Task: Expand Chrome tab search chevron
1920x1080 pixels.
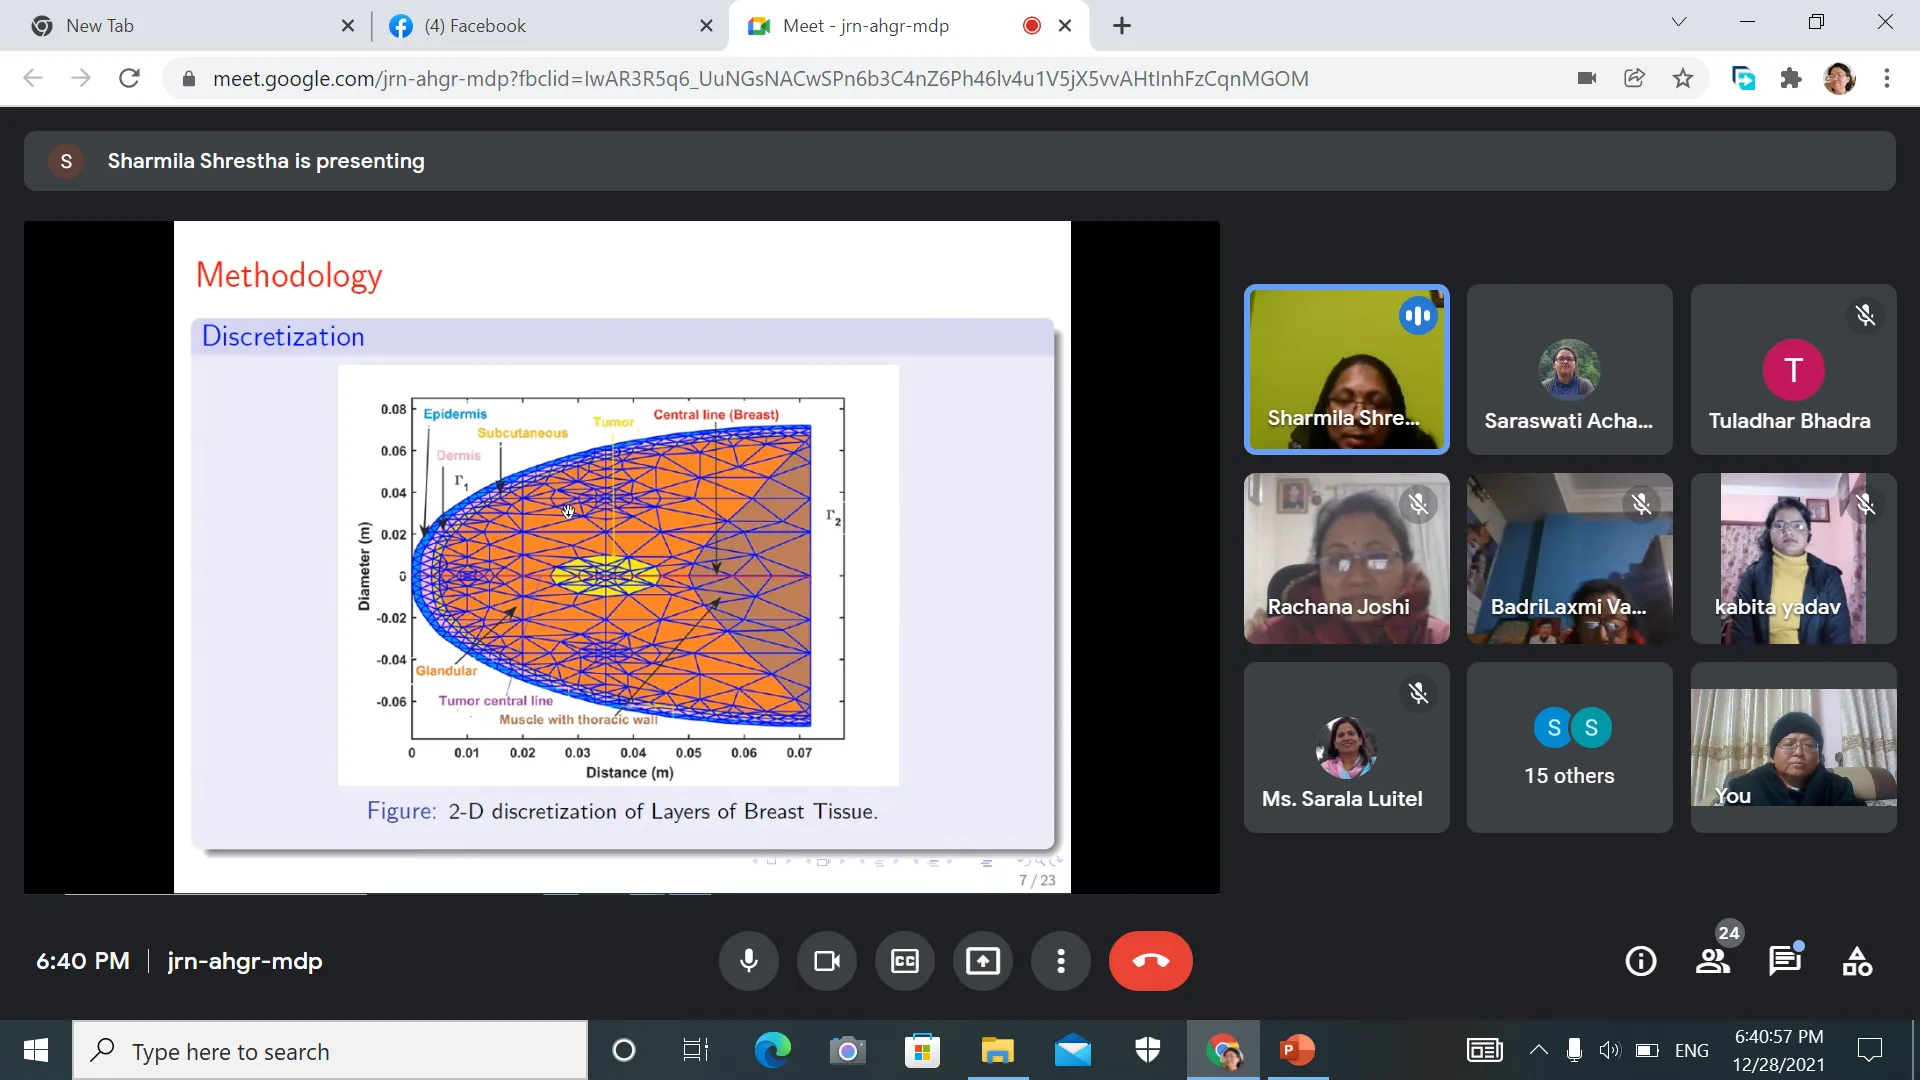Action: click(1679, 22)
